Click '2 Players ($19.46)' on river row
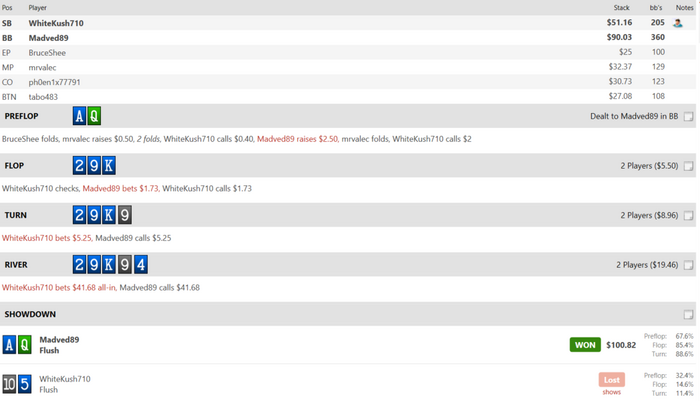The width and height of the screenshot is (700, 401). pos(647,265)
